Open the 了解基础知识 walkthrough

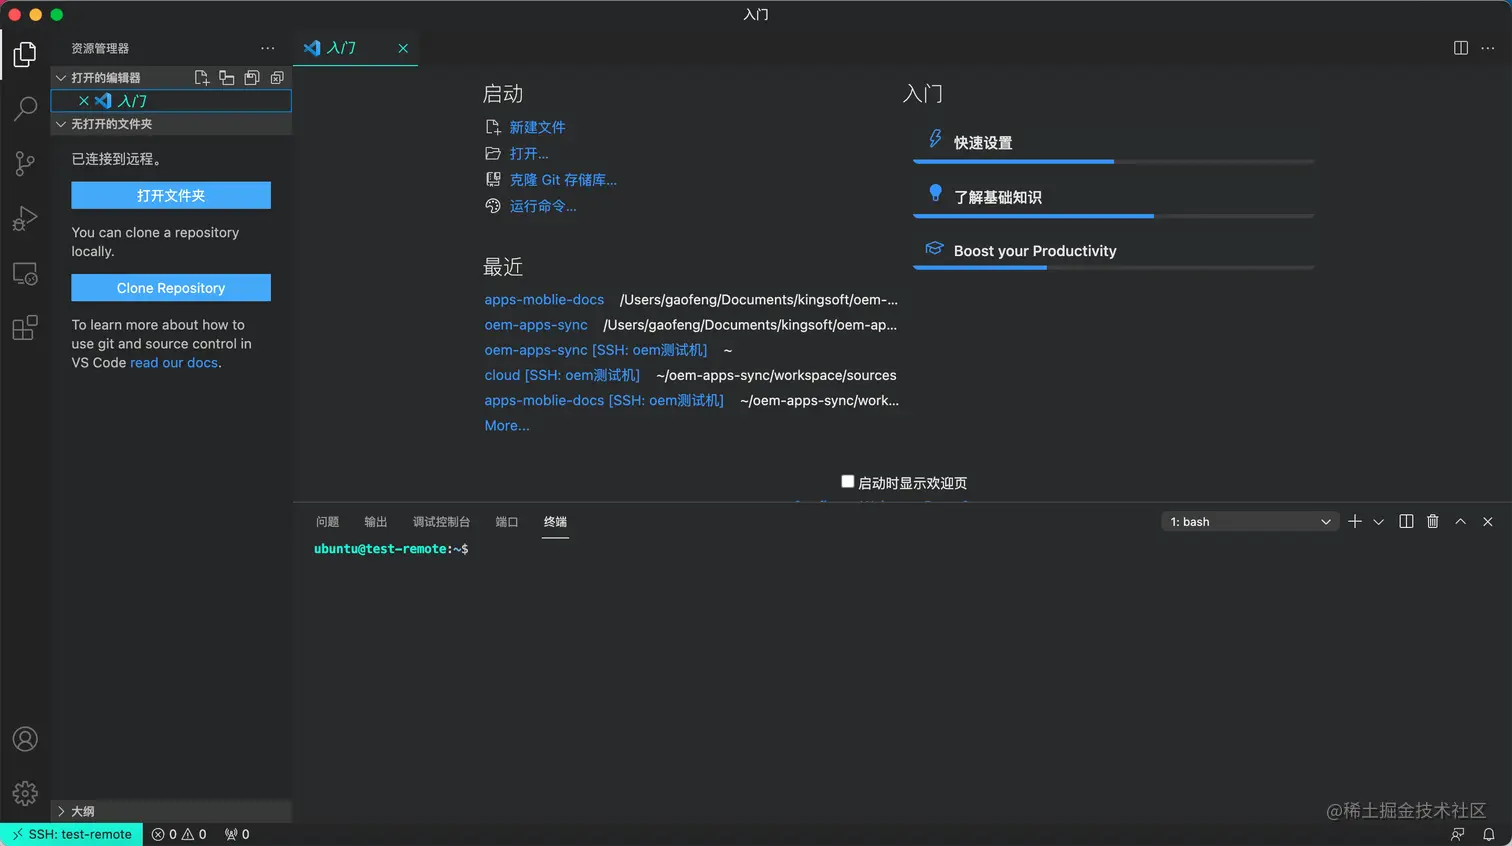(x=1114, y=197)
